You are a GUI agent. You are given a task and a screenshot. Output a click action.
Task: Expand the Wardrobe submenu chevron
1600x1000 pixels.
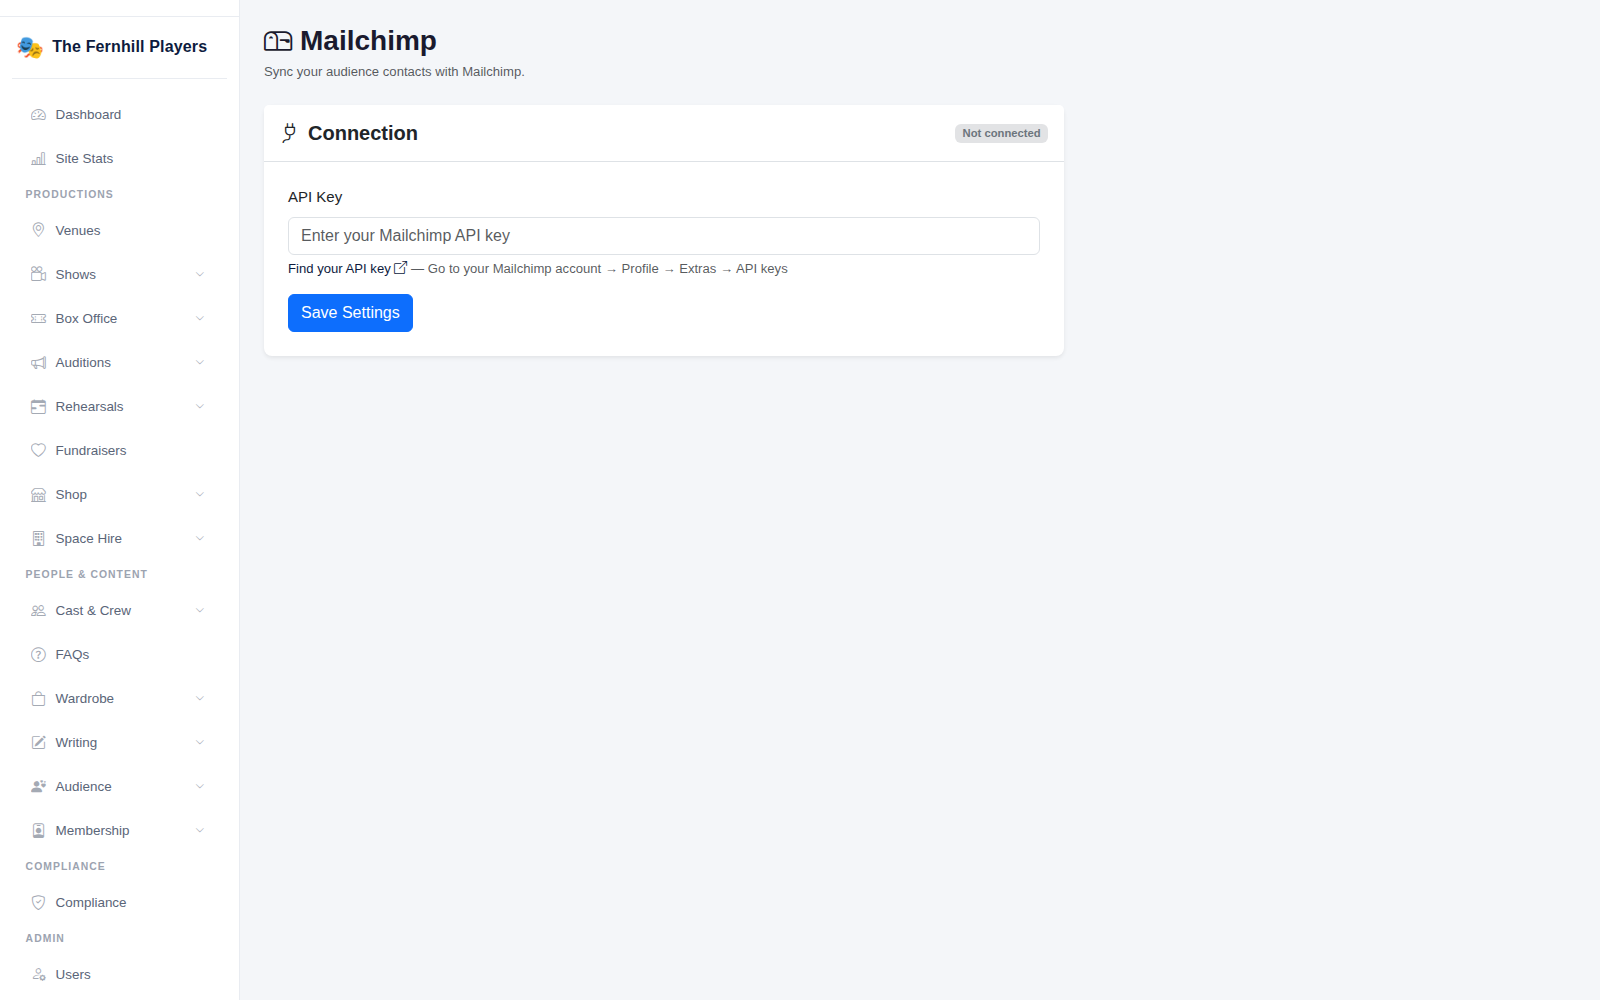click(x=200, y=699)
